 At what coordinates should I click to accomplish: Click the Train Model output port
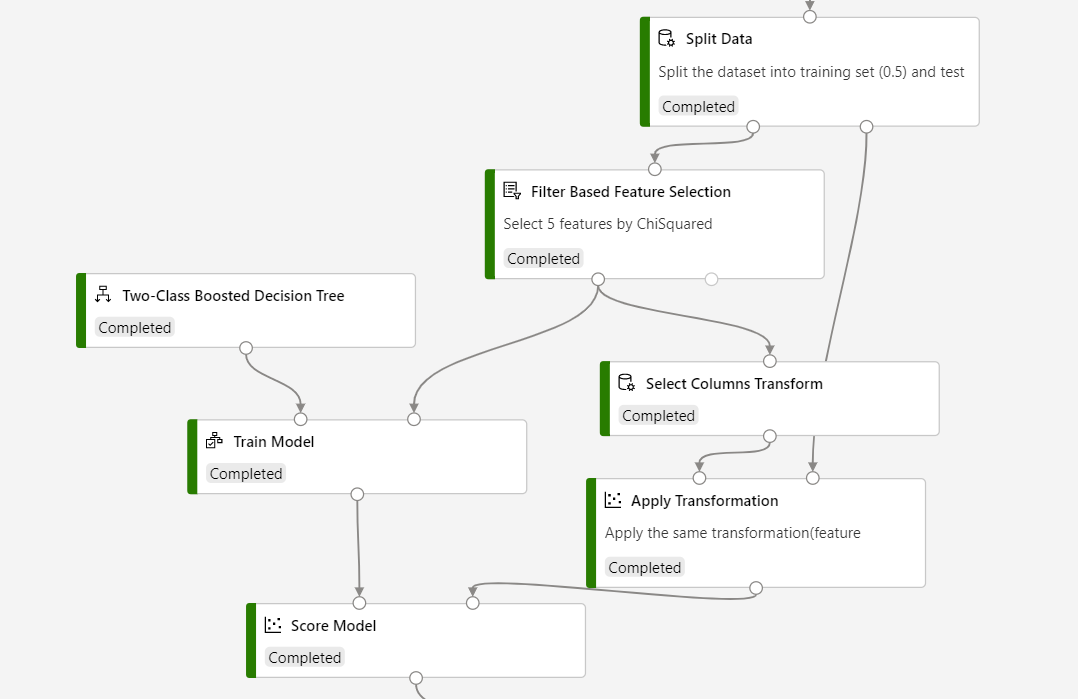tap(357, 493)
